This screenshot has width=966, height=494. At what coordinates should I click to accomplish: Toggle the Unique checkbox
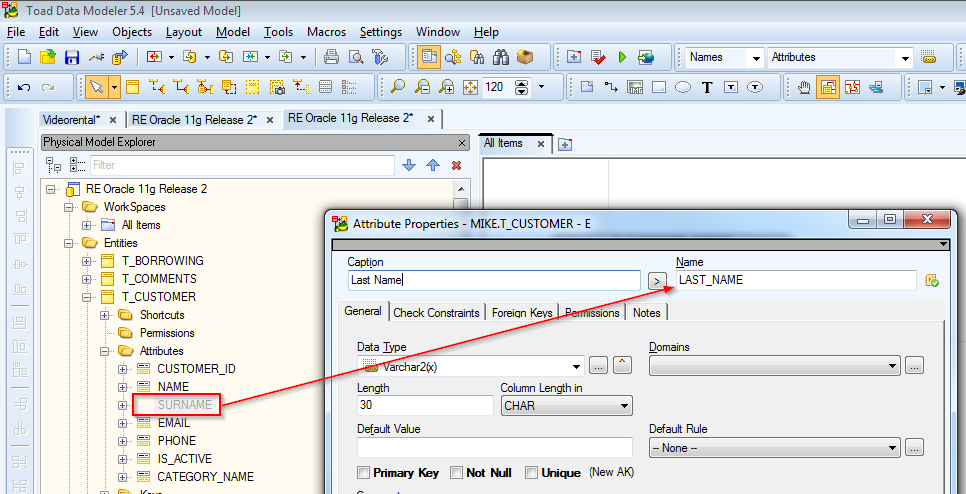(x=532, y=472)
